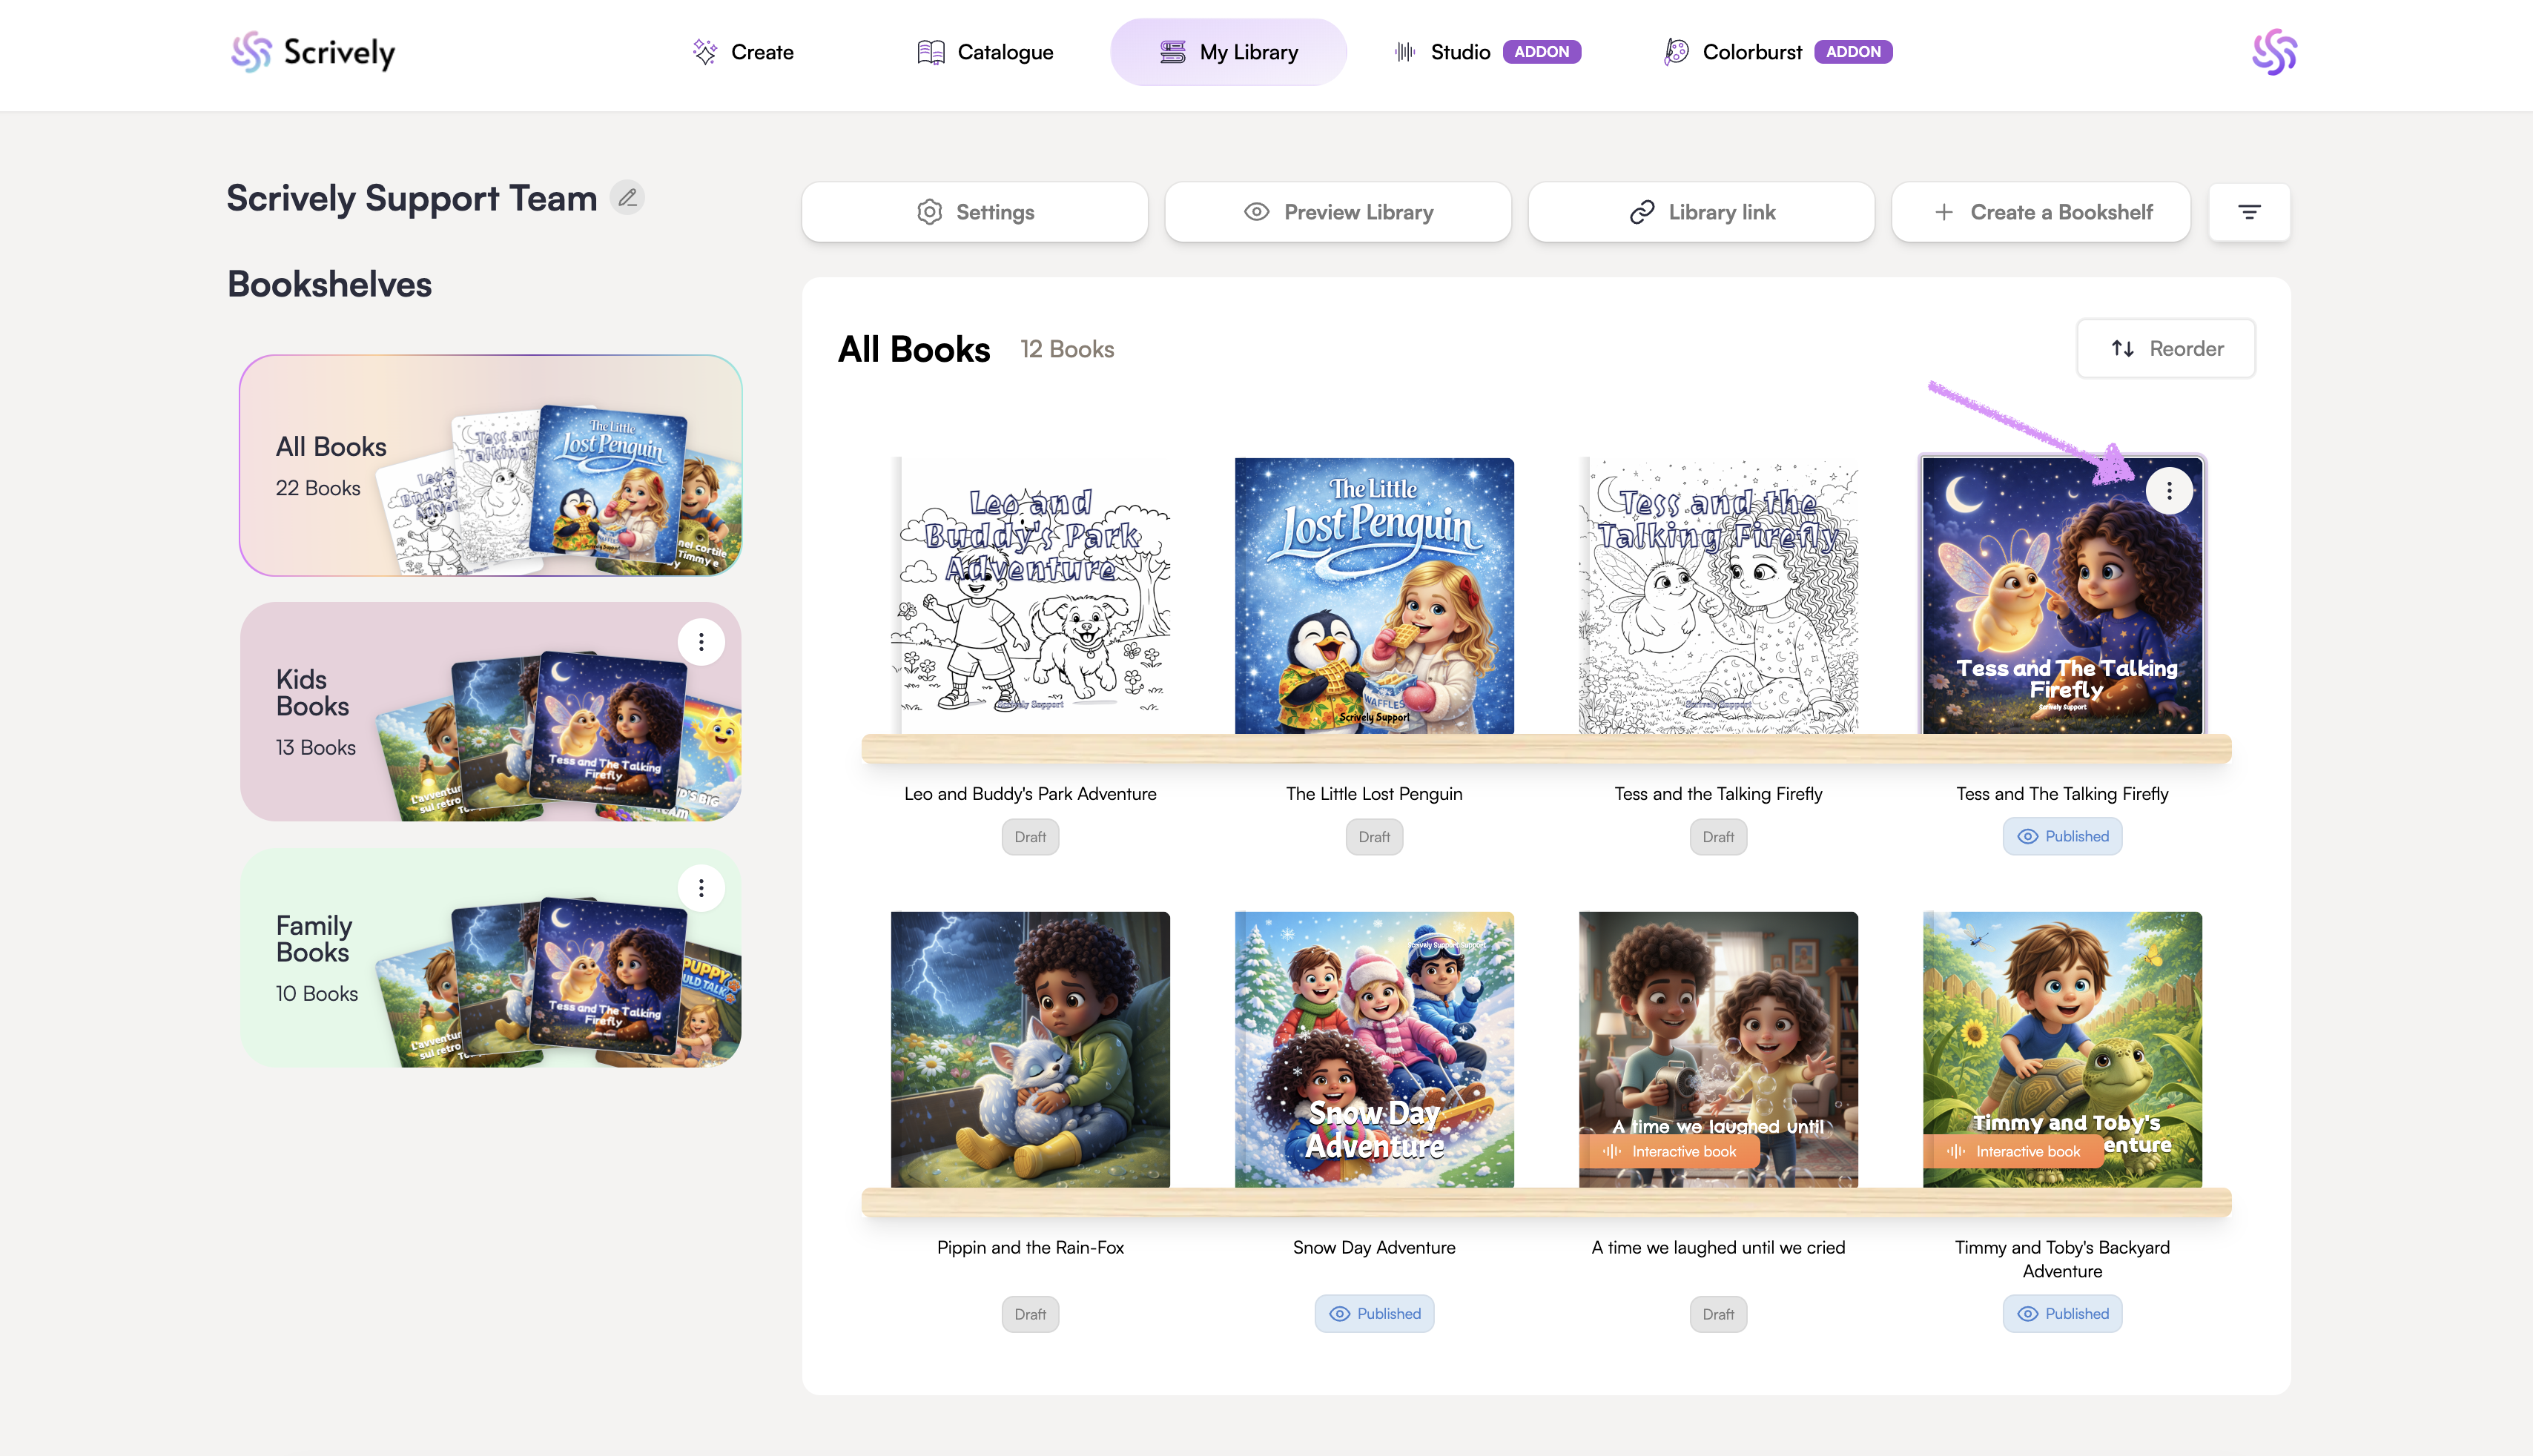This screenshot has width=2533, height=1456.
Task: Click Published badge under Snow Day Adventure
Action: pyautogui.click(x=1374, y=1314)
